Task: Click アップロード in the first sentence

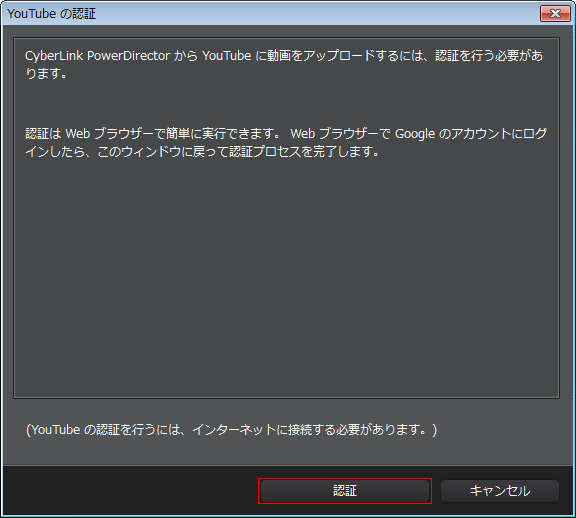Action: pos(339,56)
